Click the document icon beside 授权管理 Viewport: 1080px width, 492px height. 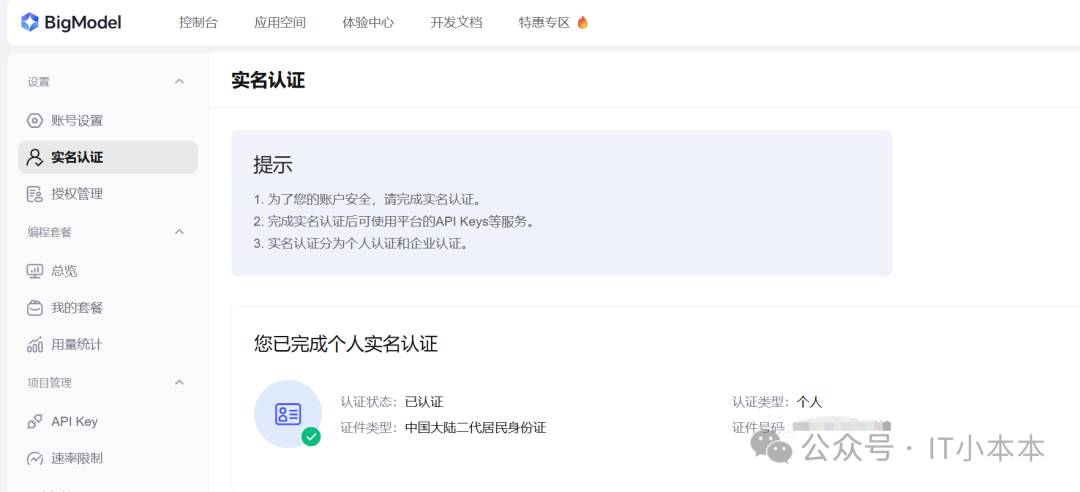pos(34,194)
